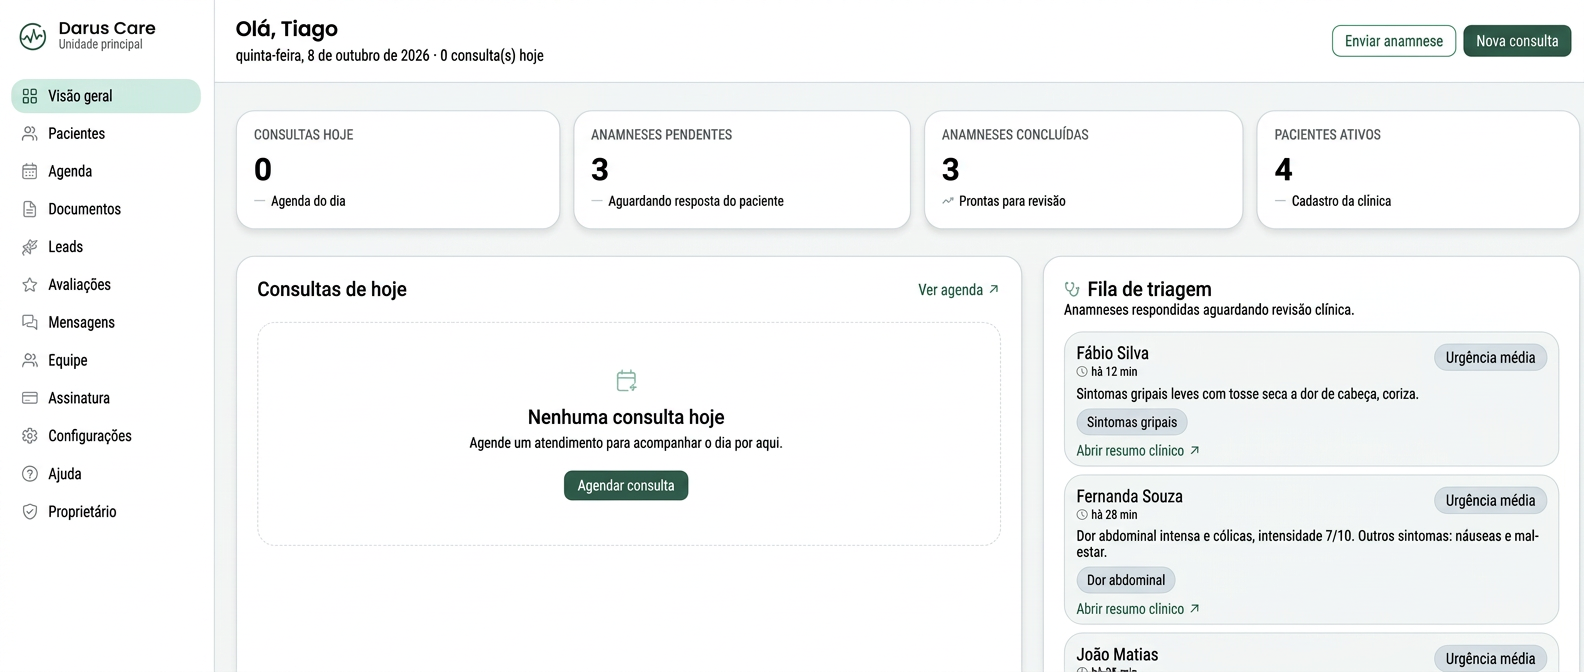Open Configurações
Screen dimensions: 1584x672
106,436
